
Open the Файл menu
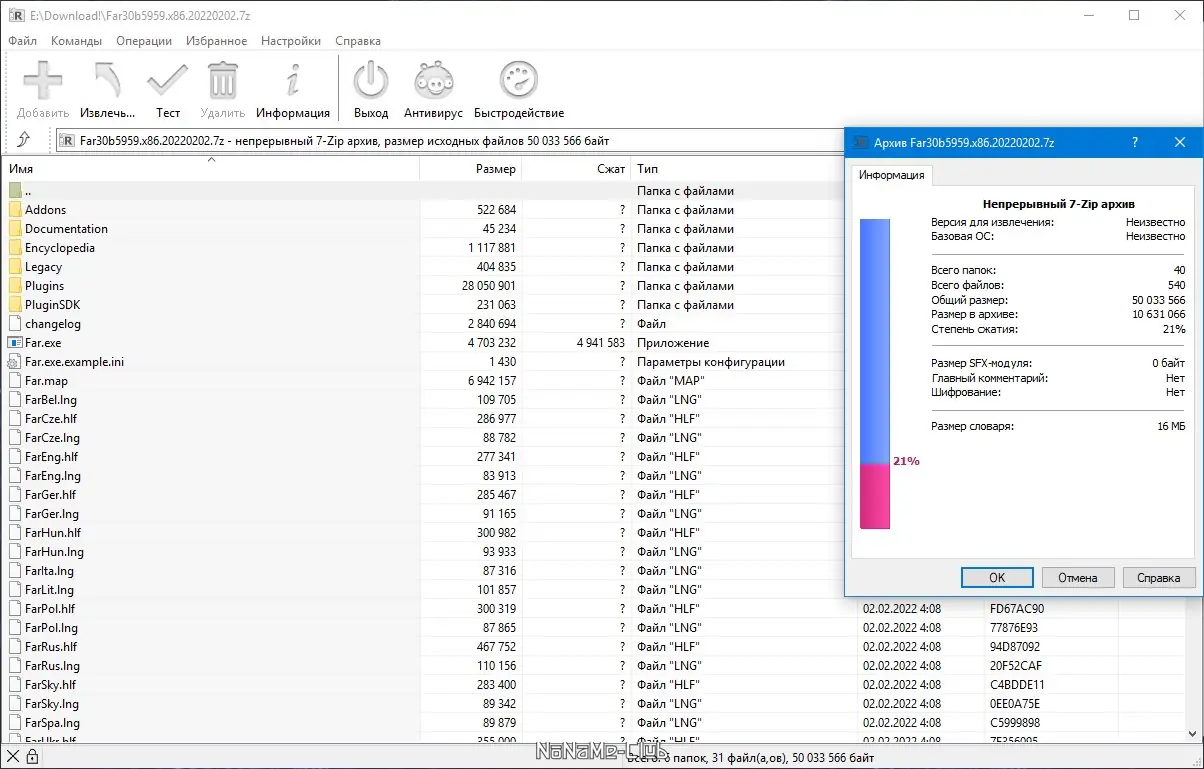[x=22, y=41]
